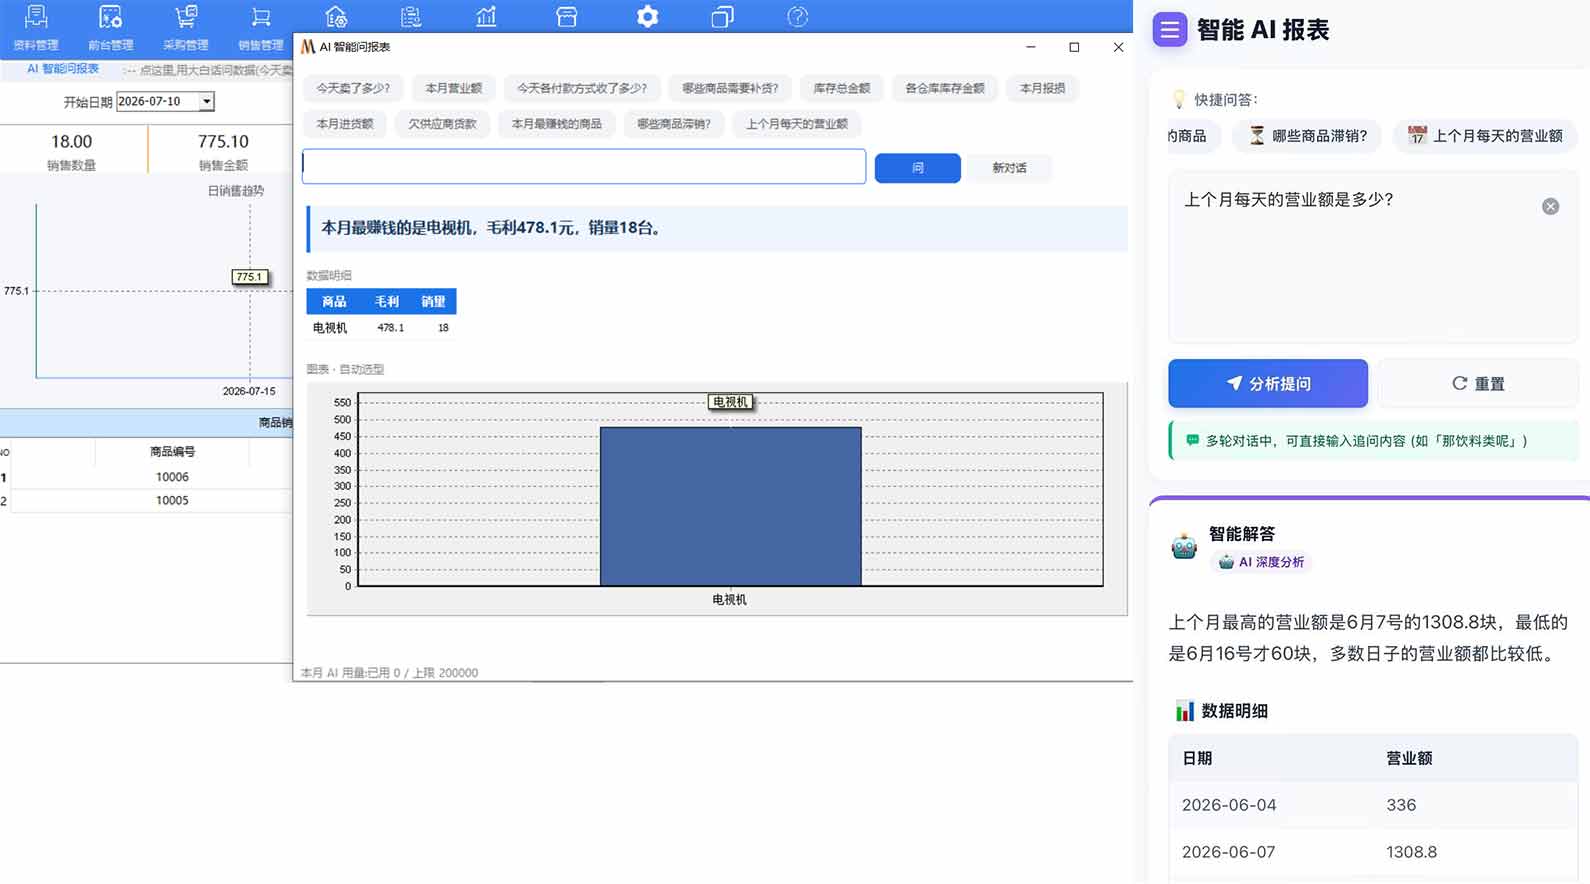Click the question text area in right panel

(1373, 256)
